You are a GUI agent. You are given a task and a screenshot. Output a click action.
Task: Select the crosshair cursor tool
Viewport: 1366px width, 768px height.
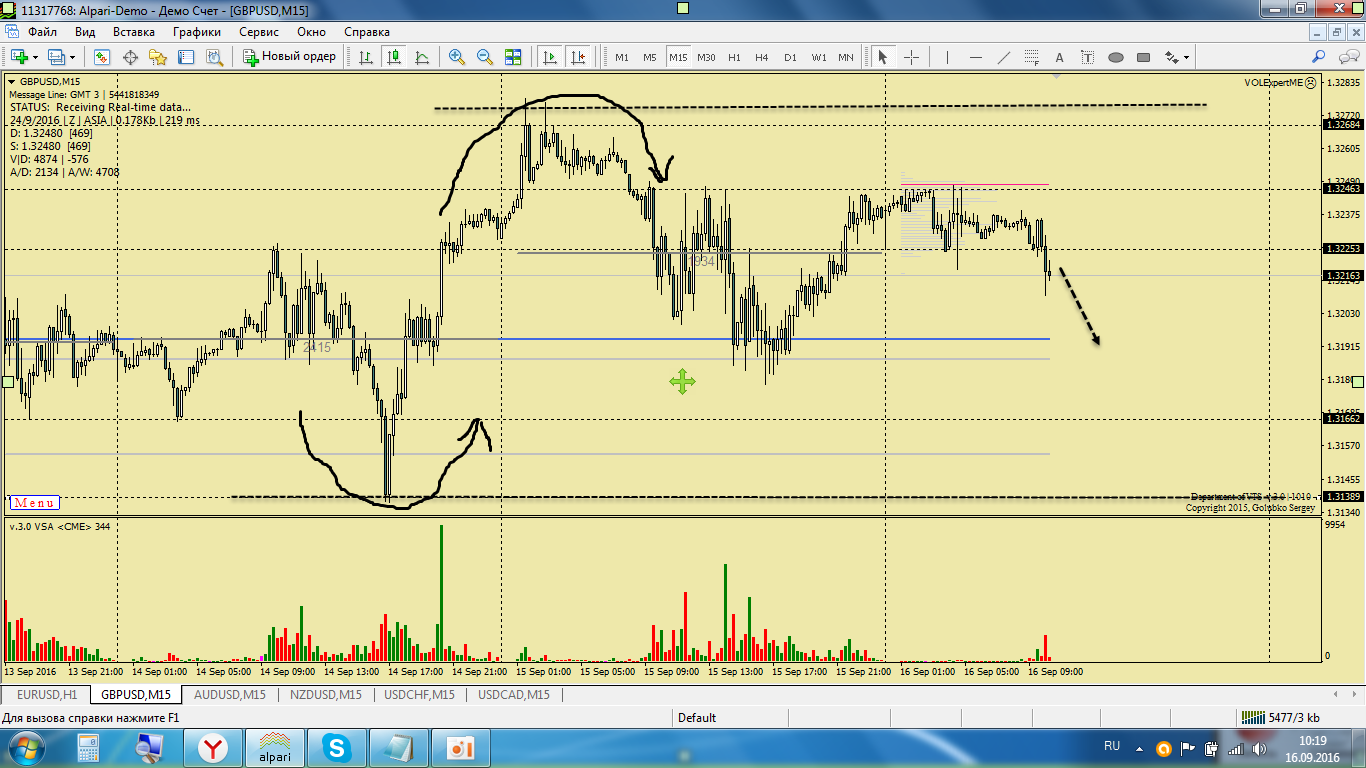[911, 57]
